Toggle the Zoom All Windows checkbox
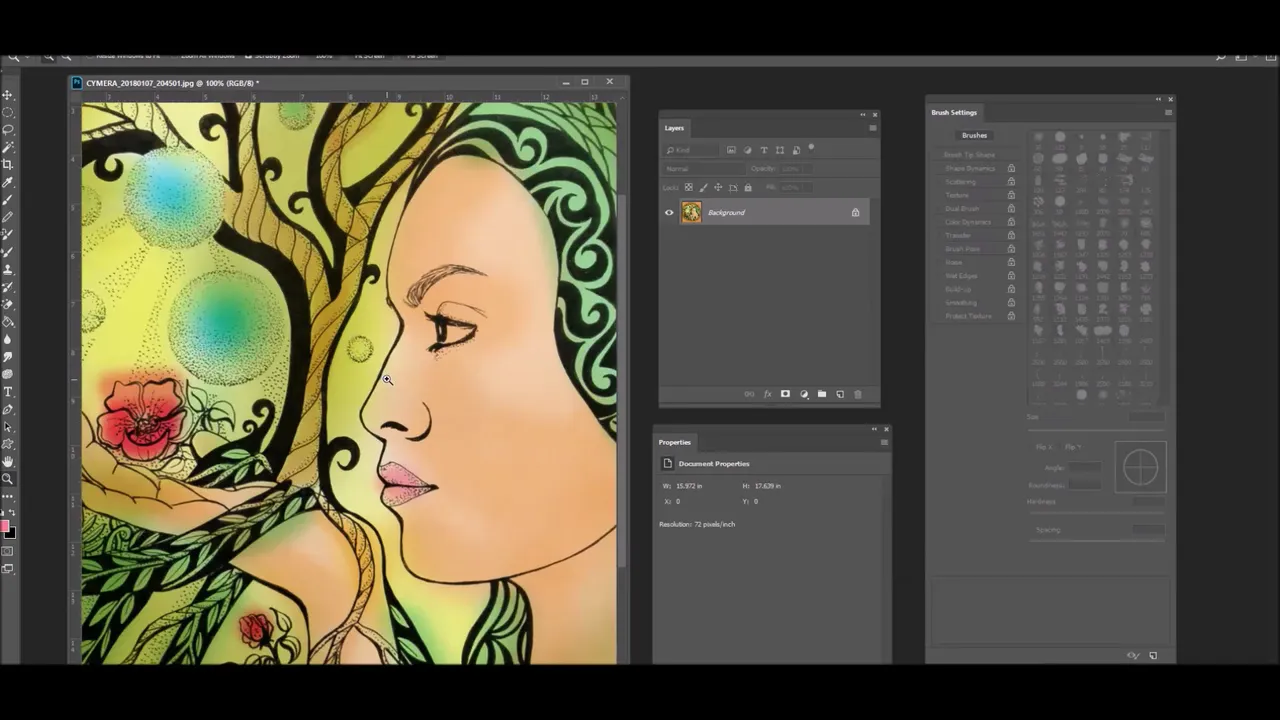Image resolution: width=1280 pixels, height=720 pixels. click(x=174, y=56)
